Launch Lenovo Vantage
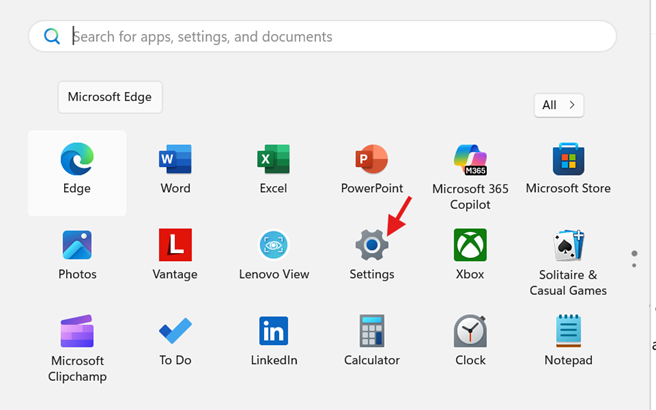 click(x=175, y=246)
